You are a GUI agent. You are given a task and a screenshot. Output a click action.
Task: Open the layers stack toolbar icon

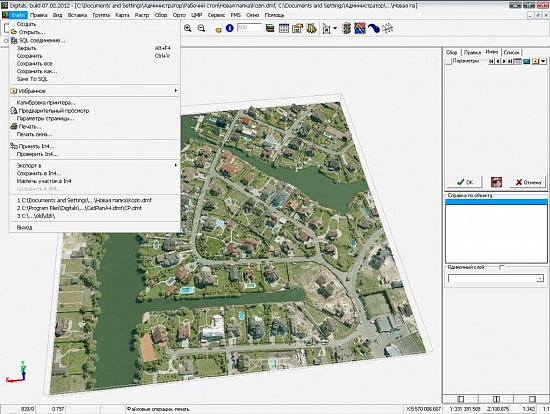270,28
